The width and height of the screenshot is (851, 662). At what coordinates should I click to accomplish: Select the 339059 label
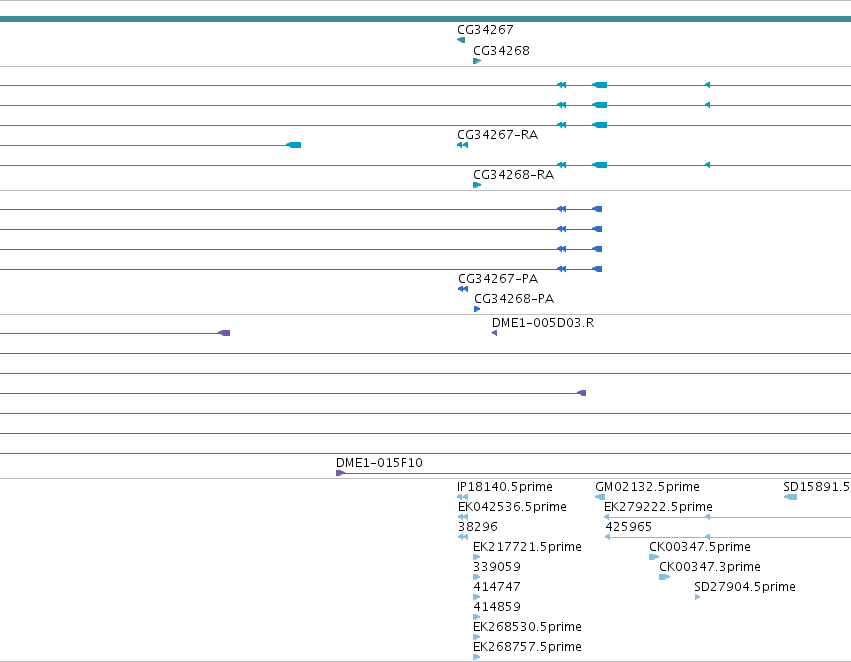click(x=497, y=567)
